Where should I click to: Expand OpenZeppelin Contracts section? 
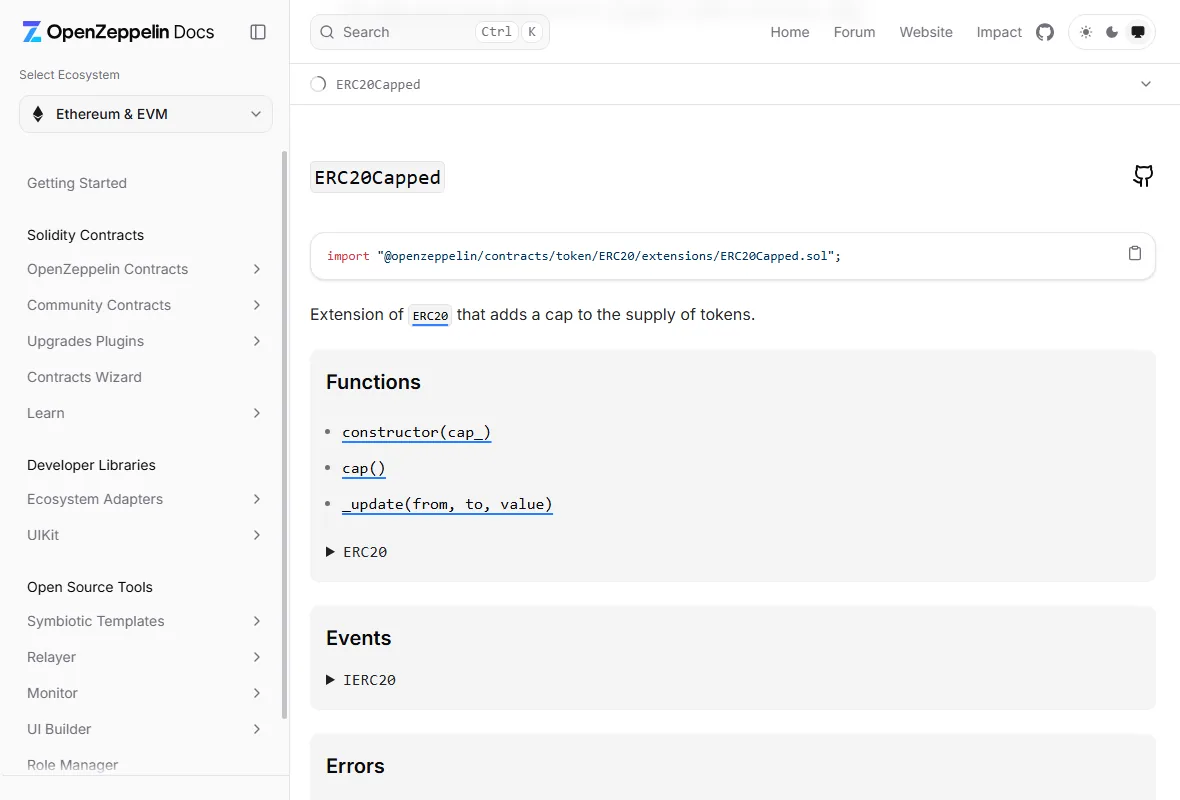coord(257,269)
